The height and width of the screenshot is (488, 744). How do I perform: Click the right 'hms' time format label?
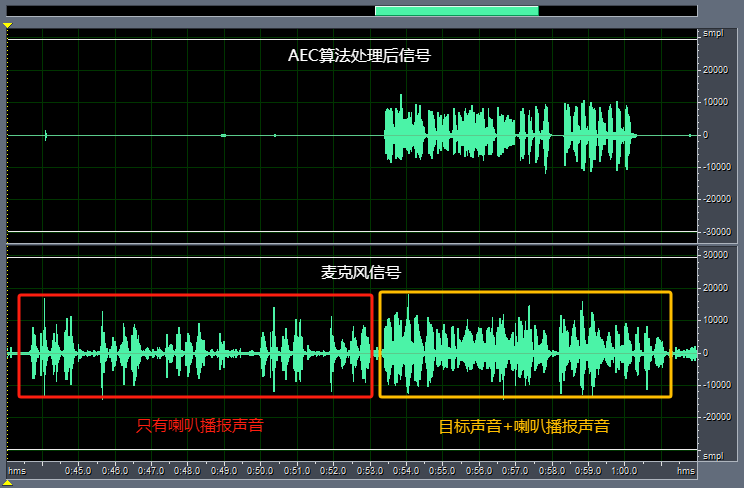[x=685, y=470]
